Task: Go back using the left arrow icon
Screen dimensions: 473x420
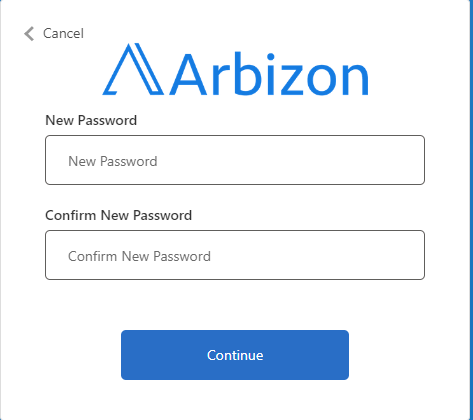Action: pyautogui.click(x=29, y=34)
